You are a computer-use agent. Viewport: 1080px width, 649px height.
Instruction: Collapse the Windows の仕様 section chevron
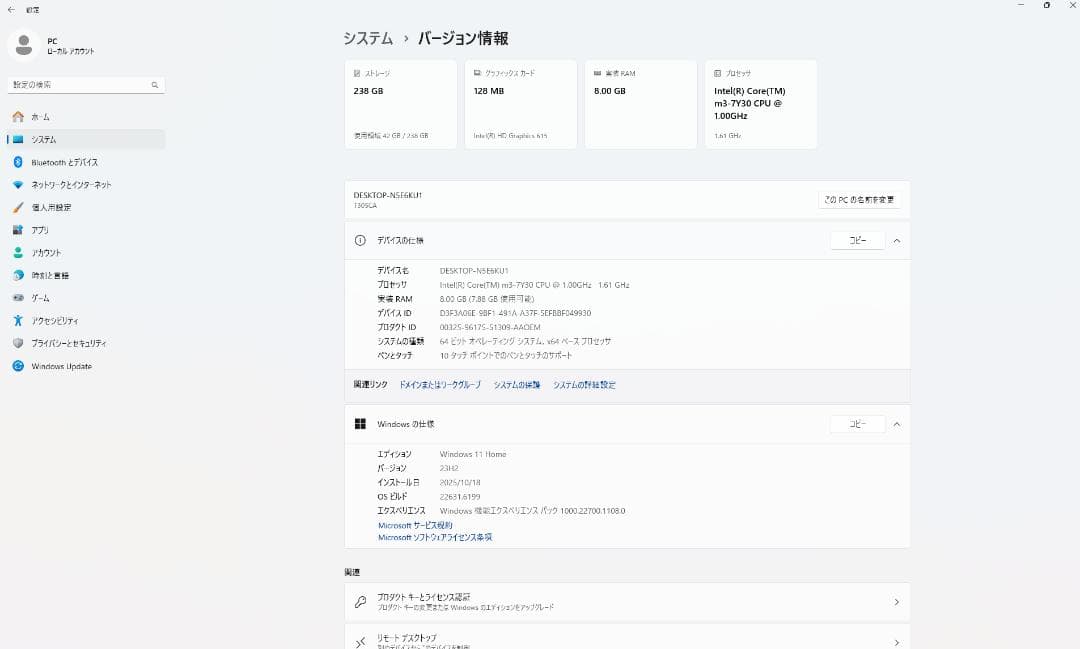pos(897,424)
